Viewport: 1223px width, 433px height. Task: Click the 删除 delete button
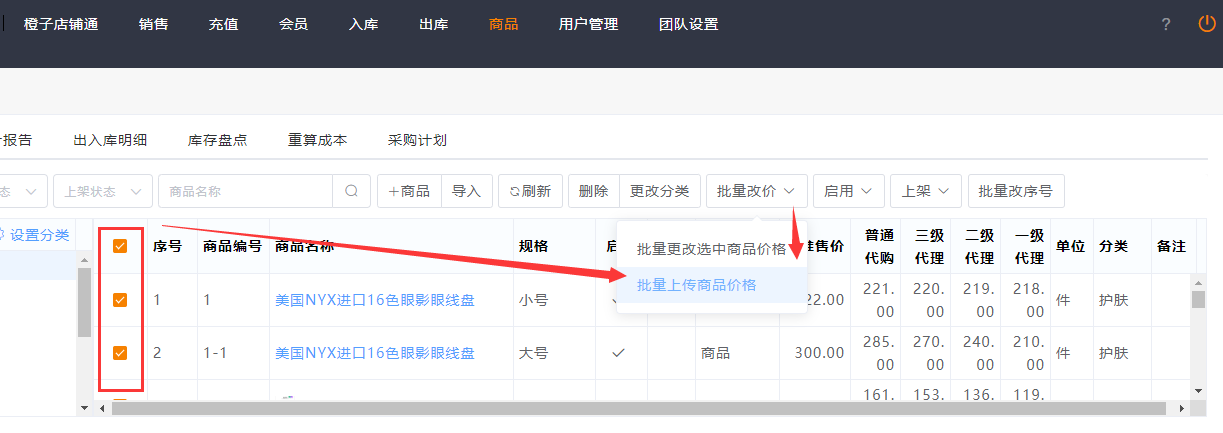[593, 191]
